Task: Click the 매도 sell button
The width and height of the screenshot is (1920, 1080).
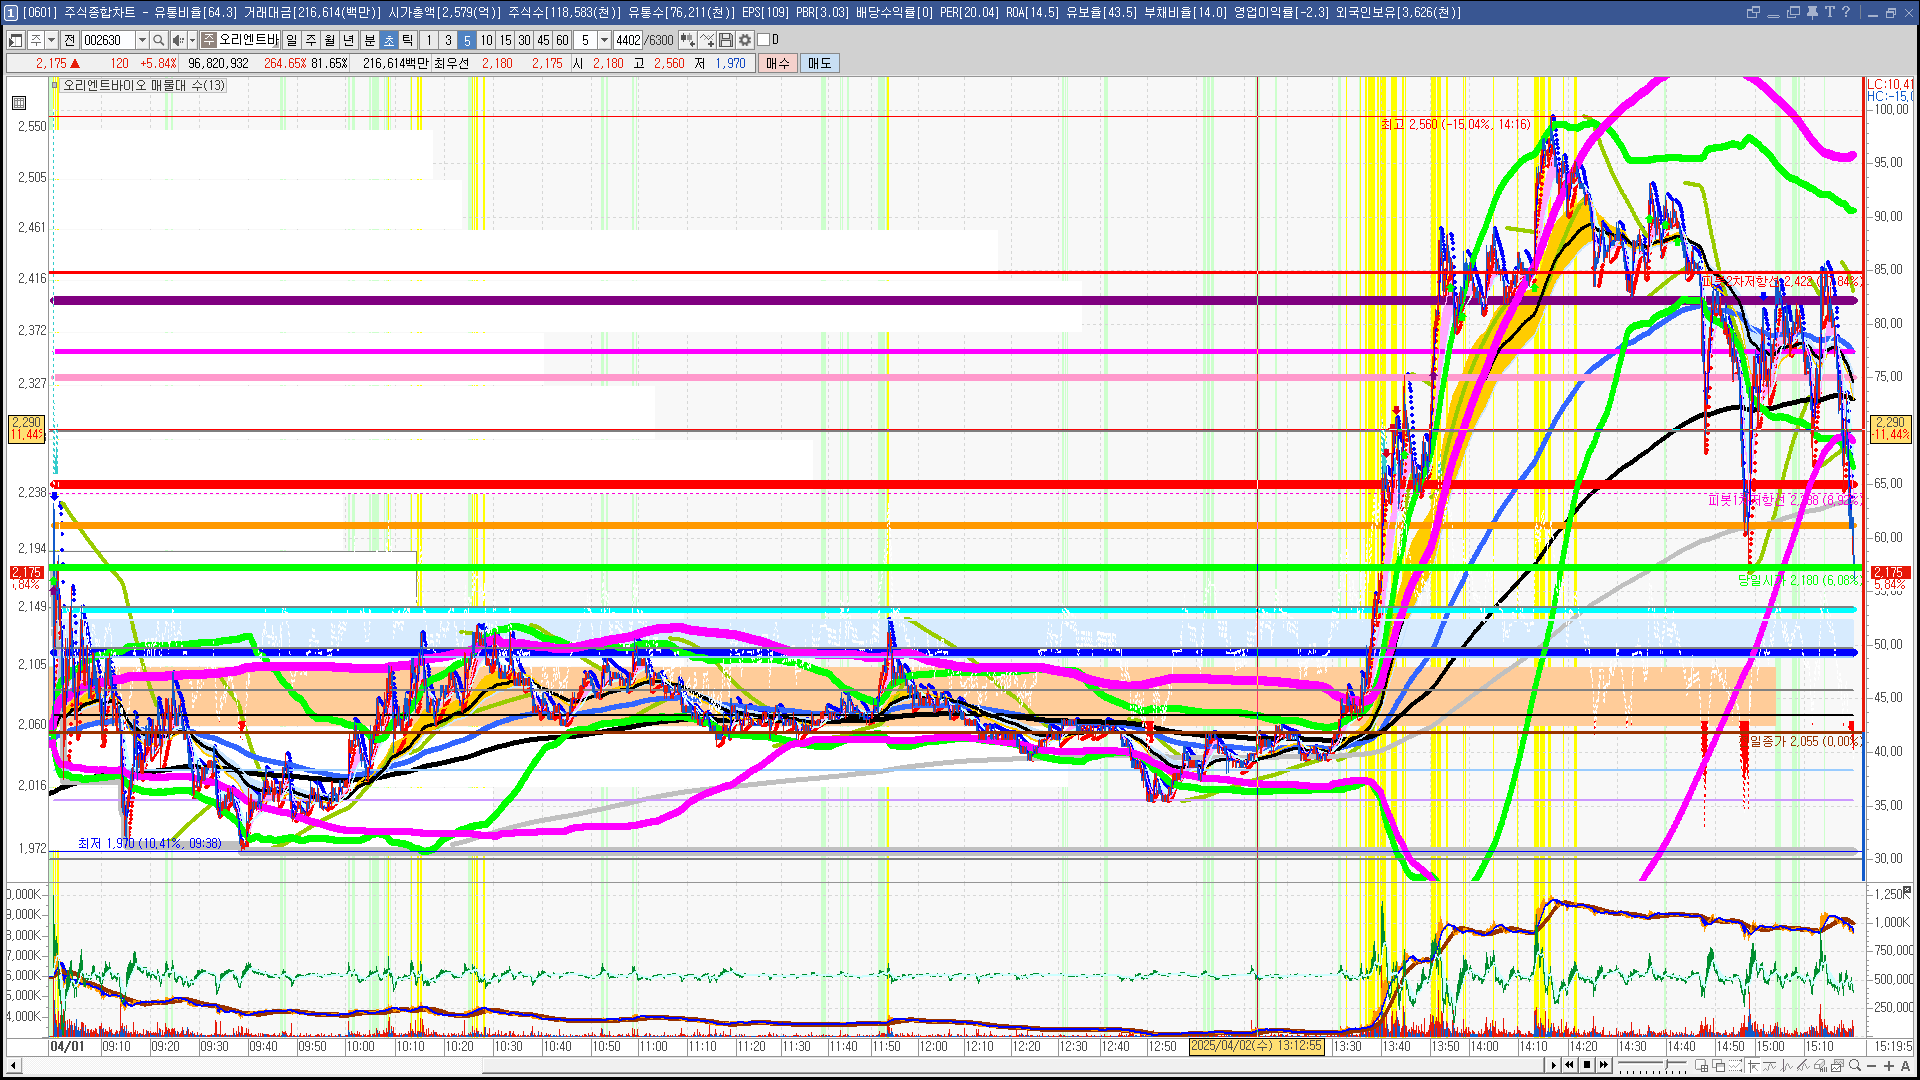Action: [819, 63]
